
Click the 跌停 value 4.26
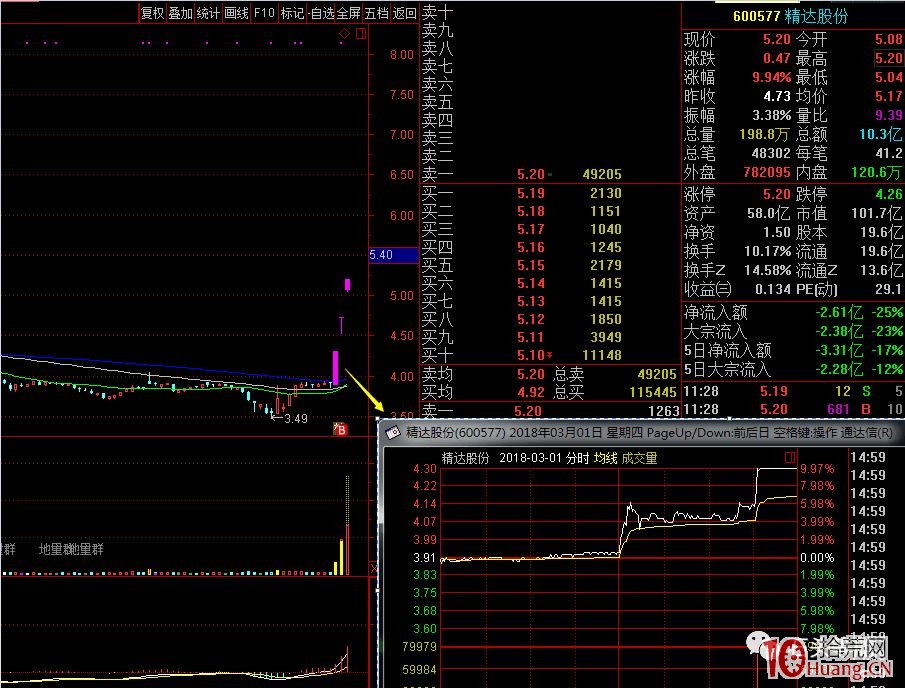tap(888, 194)
